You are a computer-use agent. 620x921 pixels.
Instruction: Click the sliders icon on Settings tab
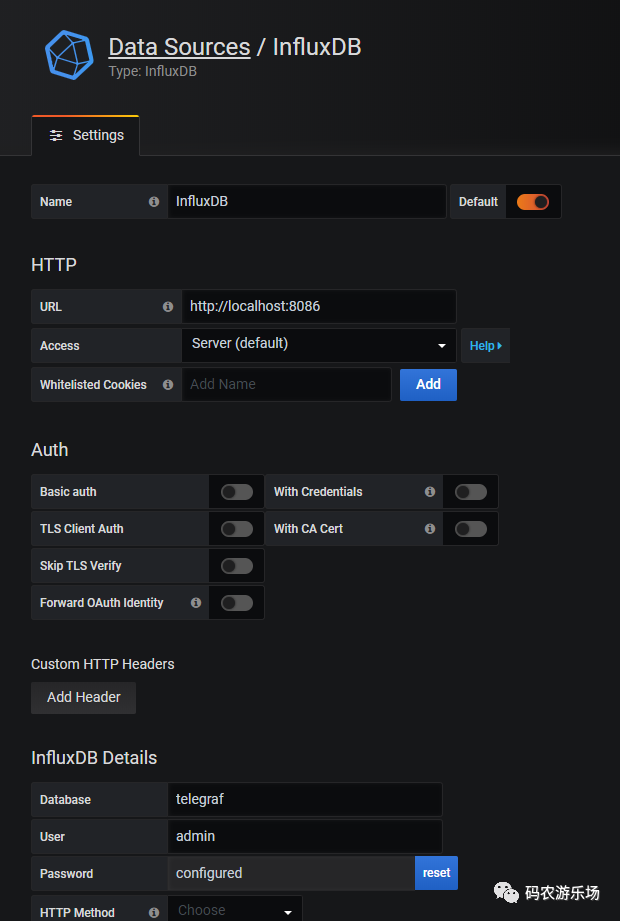click(x=56, y=136)
